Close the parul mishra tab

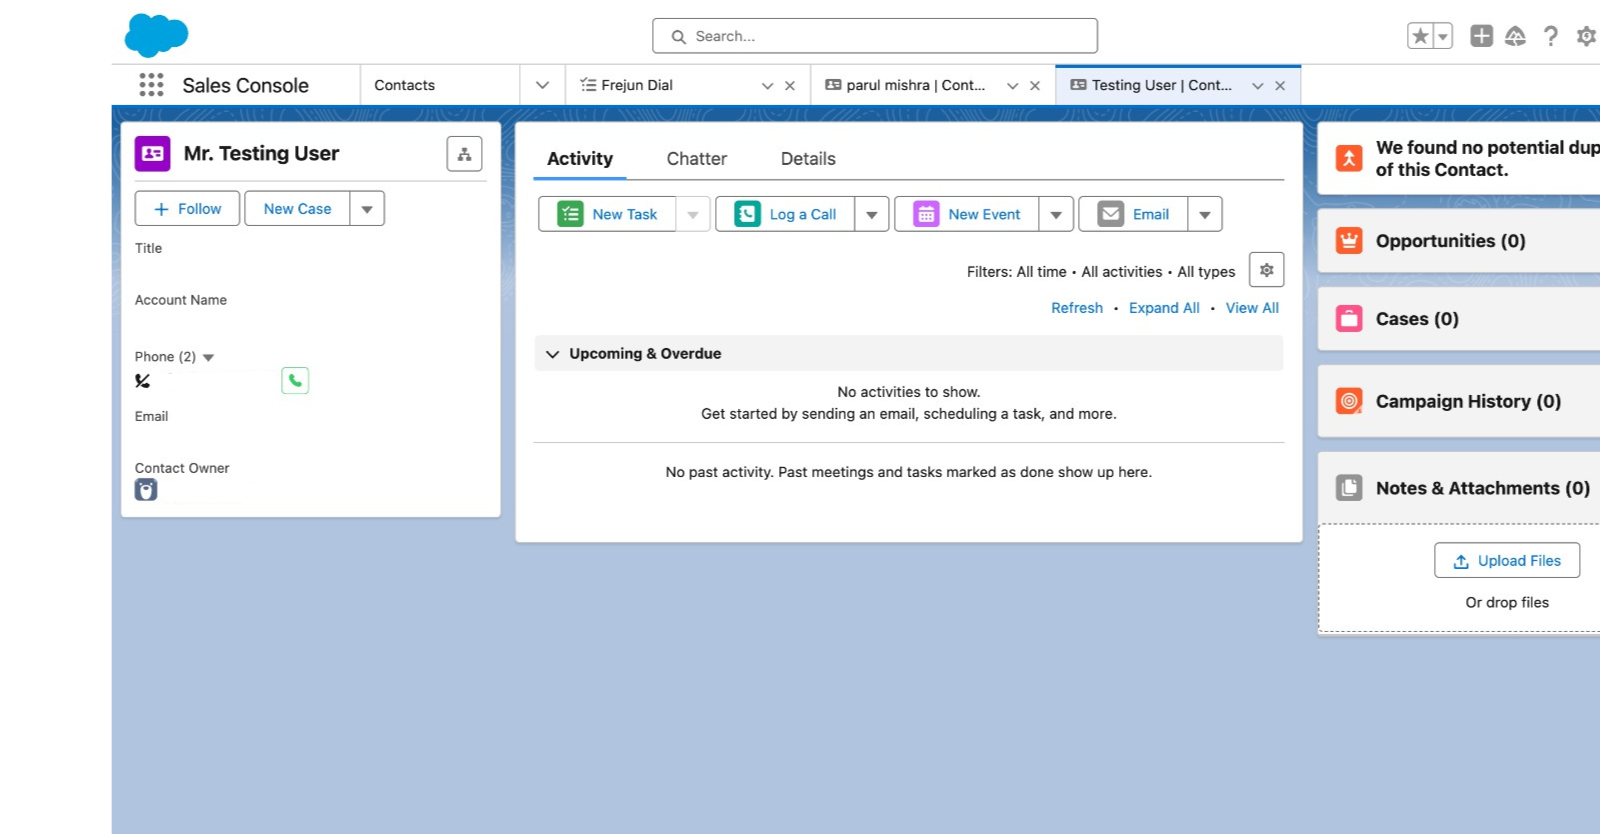point(1035,86)
